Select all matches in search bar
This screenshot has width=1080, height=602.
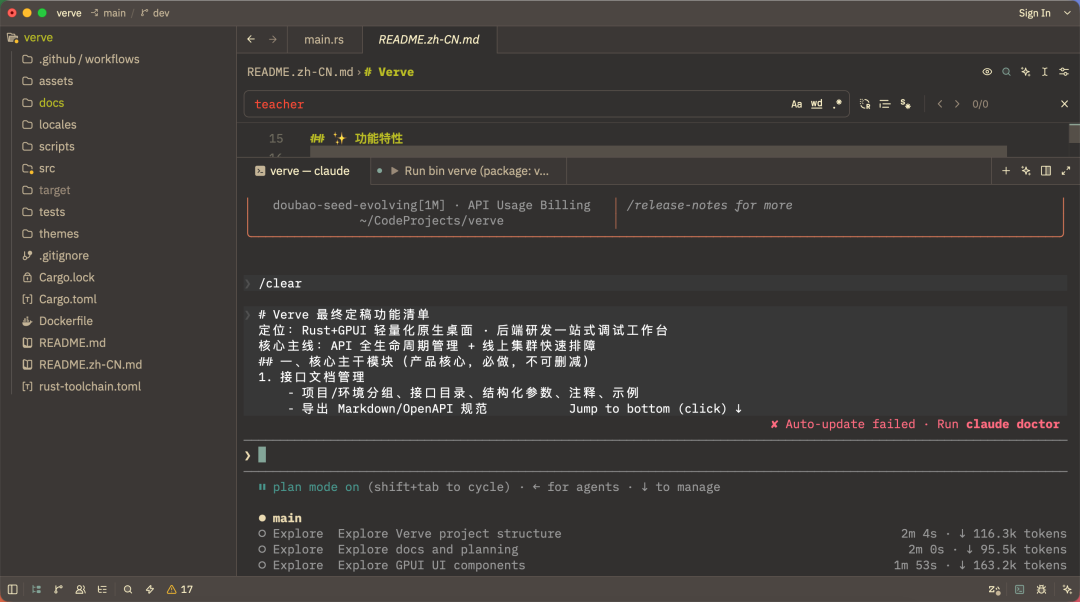pyautogui.click(x=906, y=104)
